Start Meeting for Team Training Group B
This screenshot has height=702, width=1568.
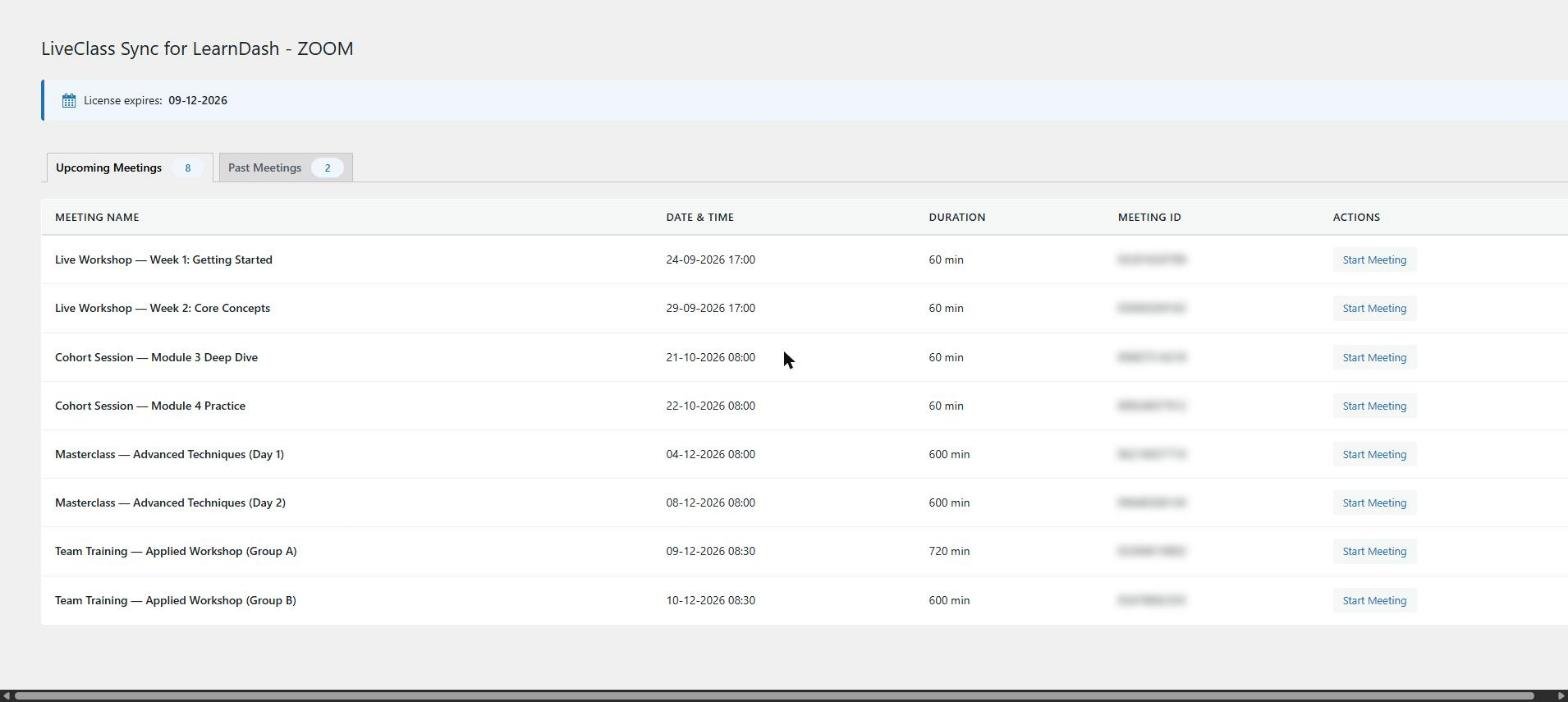(1374, 600)
